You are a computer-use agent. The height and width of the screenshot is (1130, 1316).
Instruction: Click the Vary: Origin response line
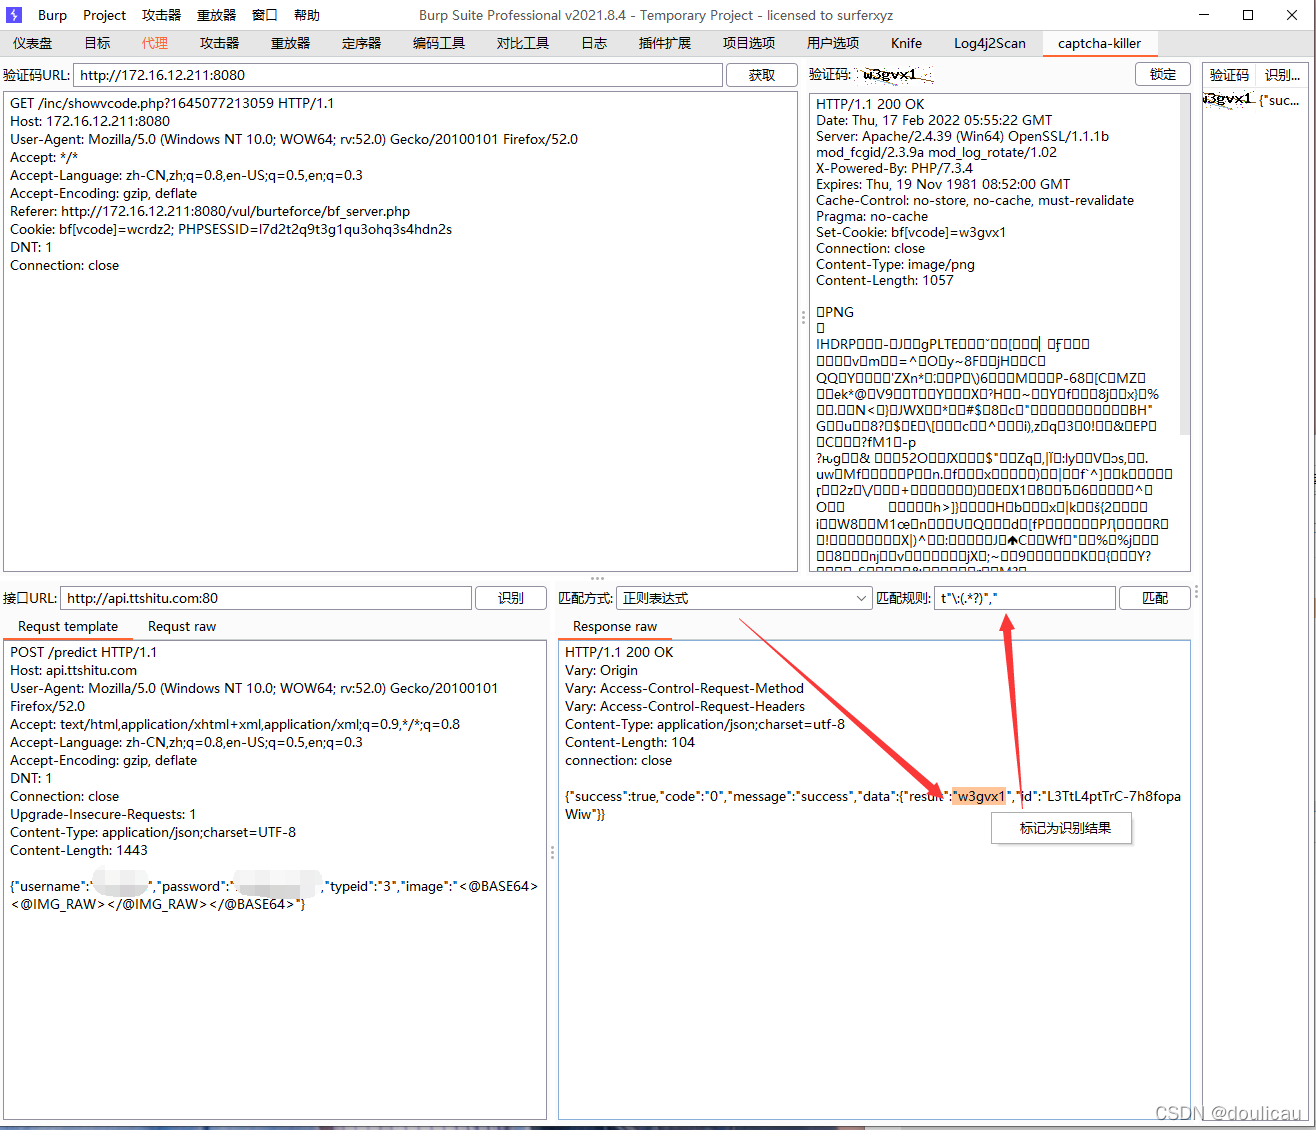[x=601, y=670]
